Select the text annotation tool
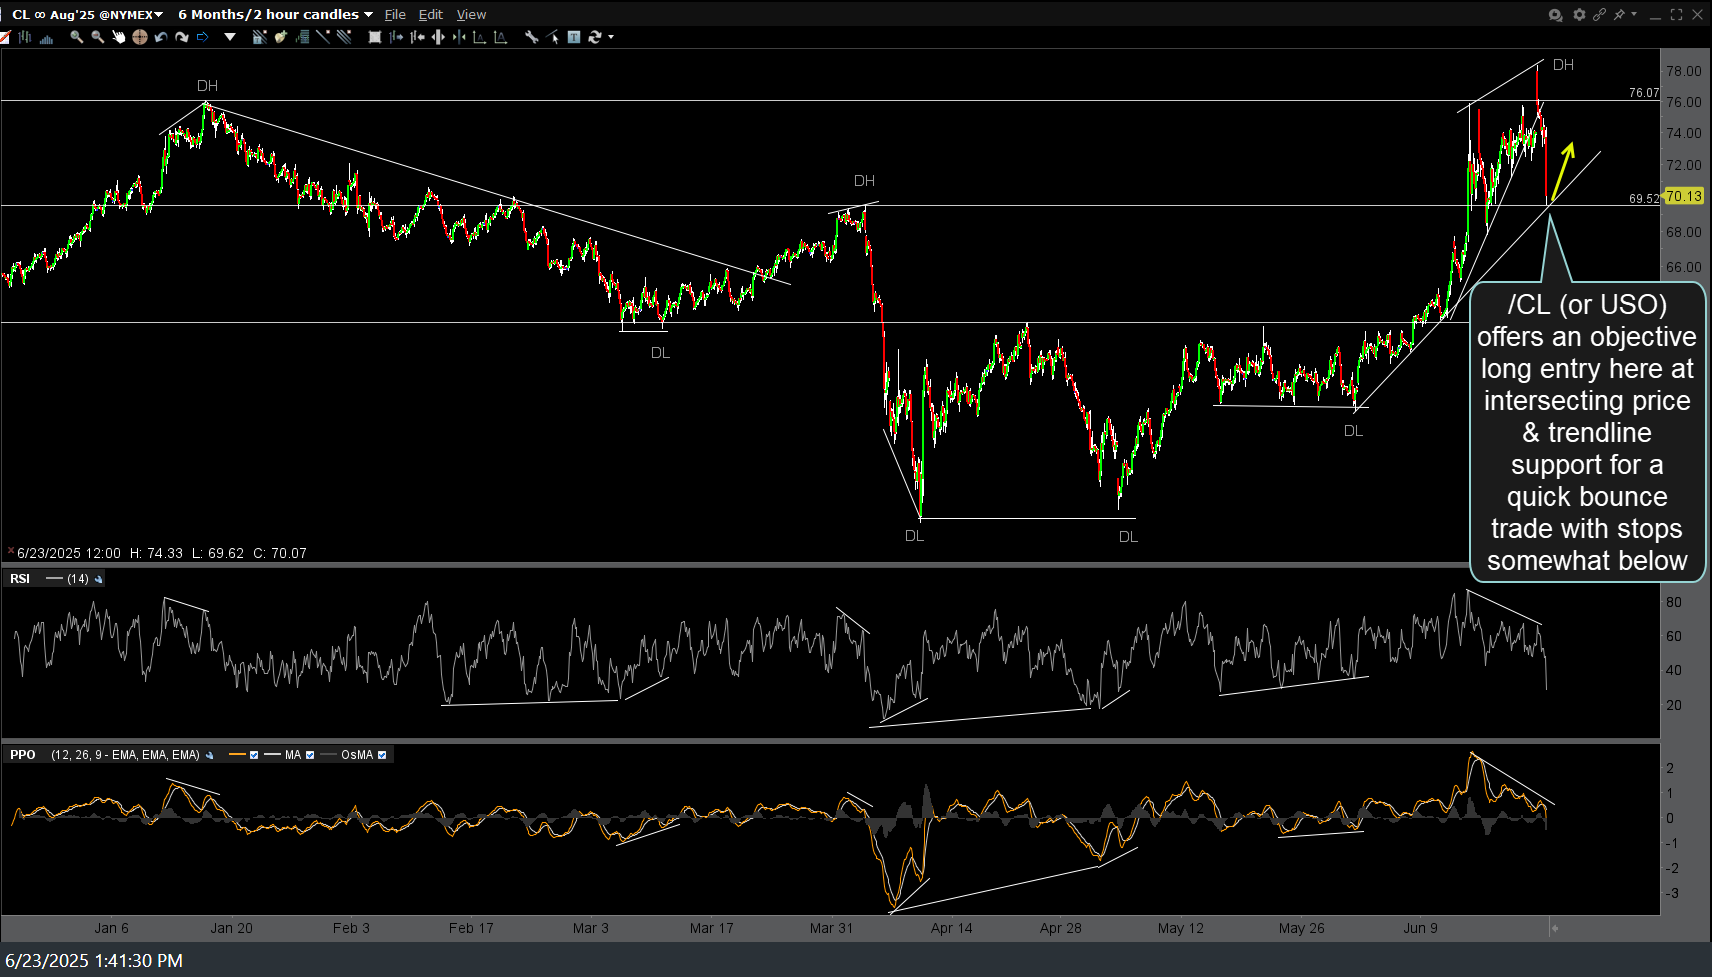This screenshot has height=977, width=1712. [574, 37]
